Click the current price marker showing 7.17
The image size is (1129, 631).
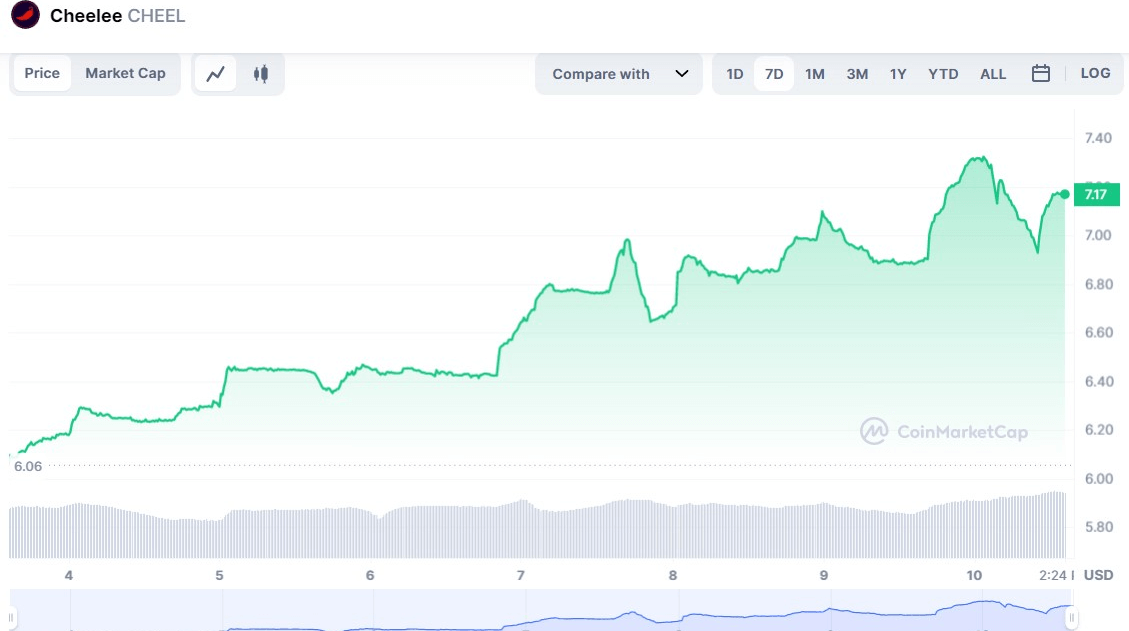(x=1096, y=195)
